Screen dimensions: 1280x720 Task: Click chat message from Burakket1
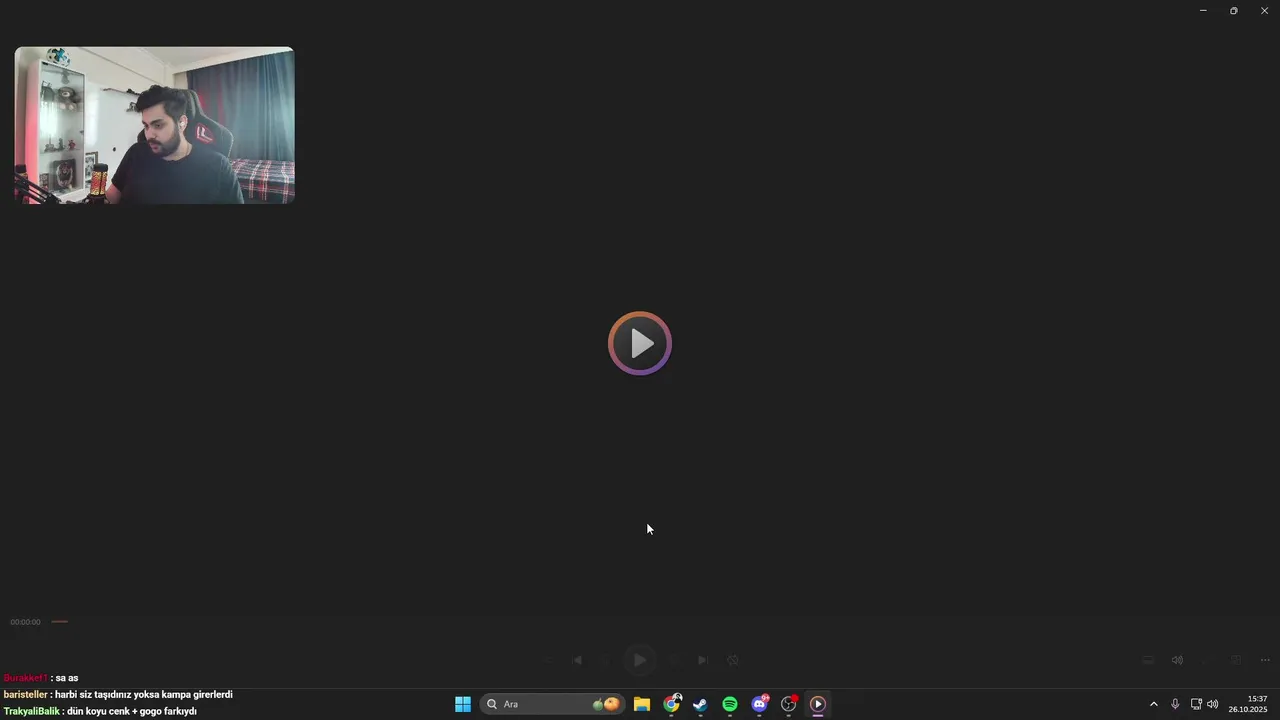(41, 678)
